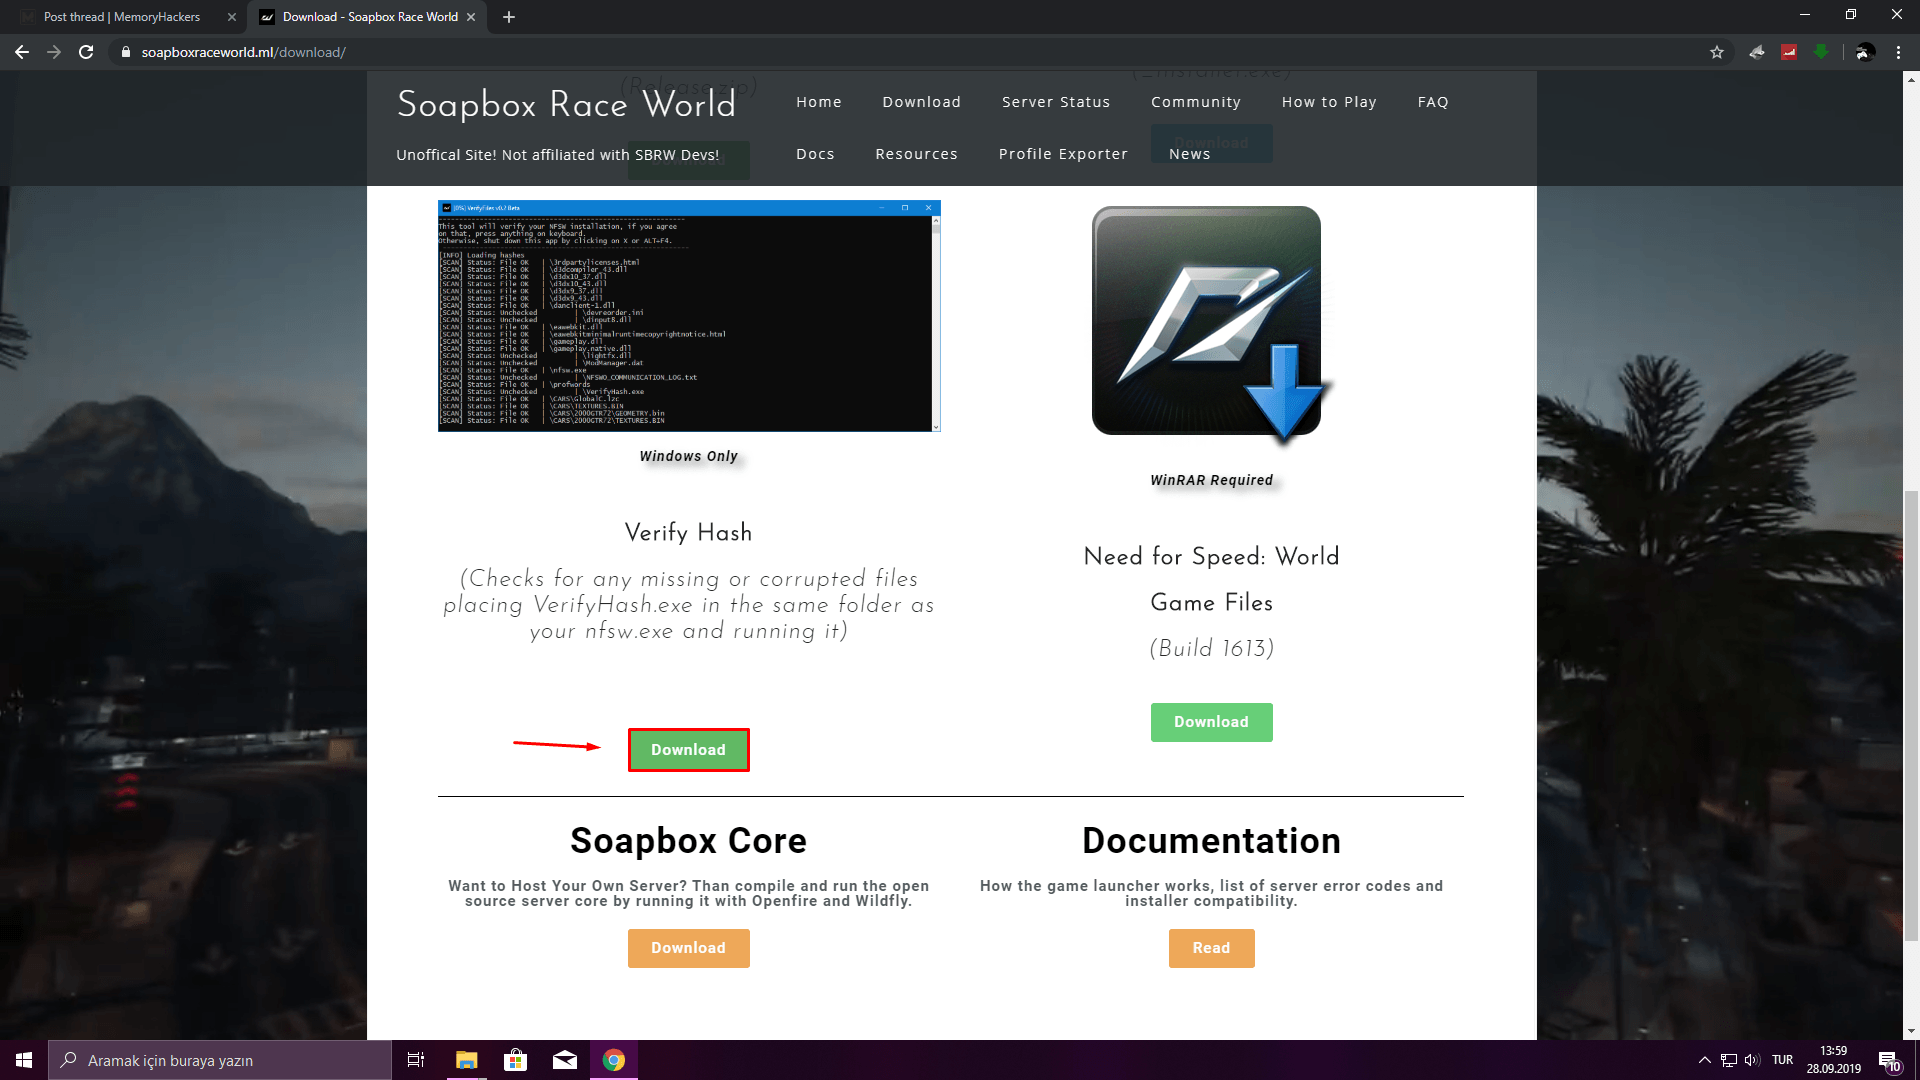
Task: Close the Post thread MemoryHackers tab
Action: pyautogui.click(x=231, y=17)
